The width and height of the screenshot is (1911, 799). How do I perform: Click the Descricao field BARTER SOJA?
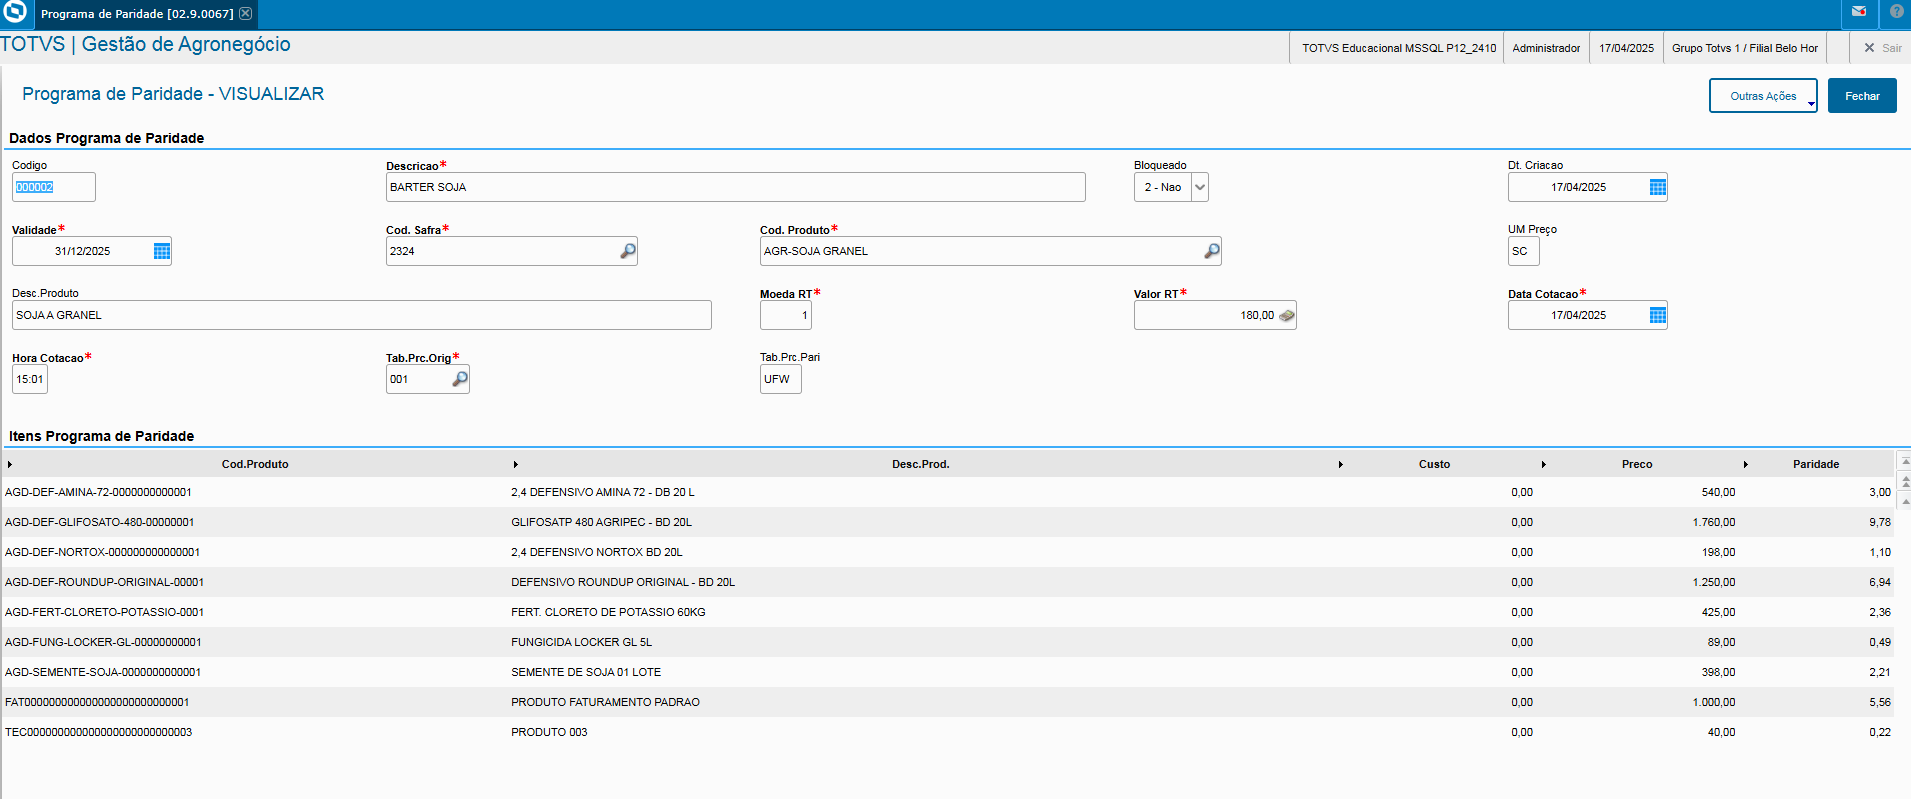tap(735, 187)
